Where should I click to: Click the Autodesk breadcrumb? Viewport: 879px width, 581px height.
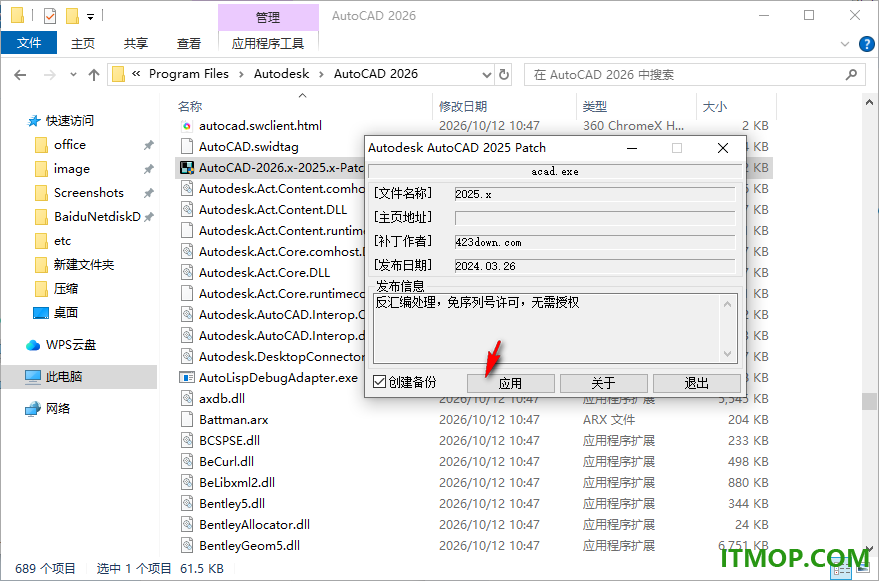point(281,74)
